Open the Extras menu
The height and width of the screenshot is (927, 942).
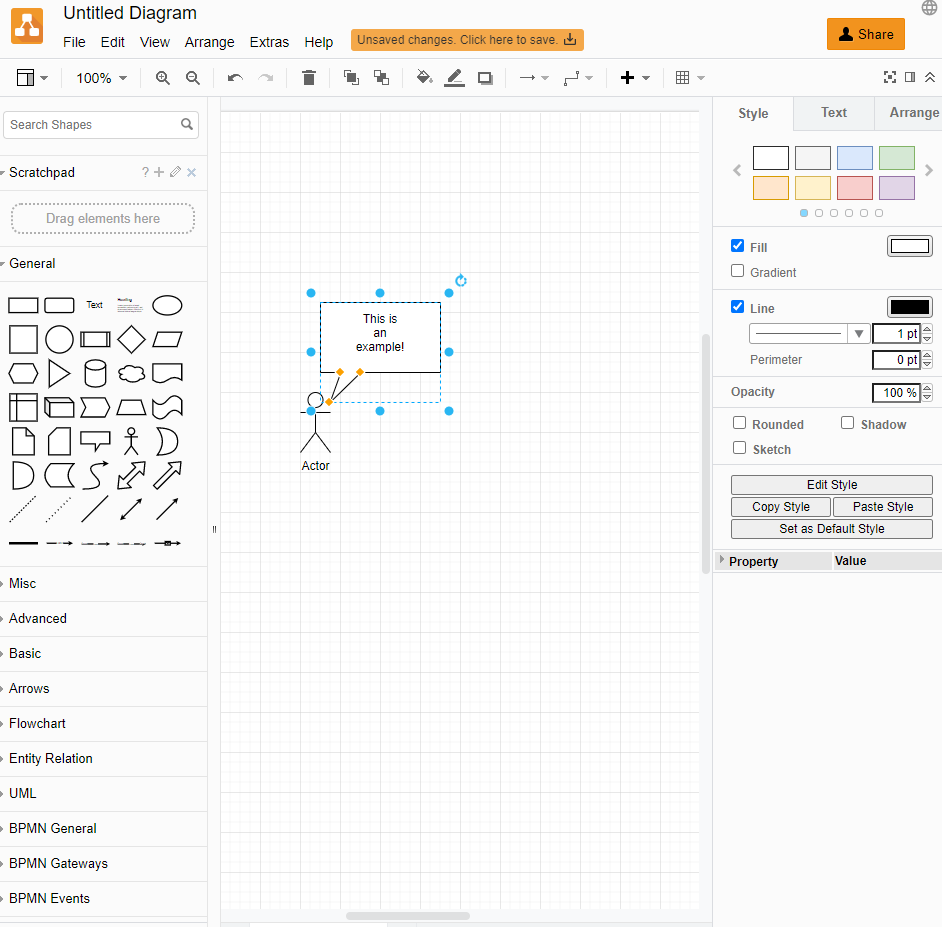[269, 42]
